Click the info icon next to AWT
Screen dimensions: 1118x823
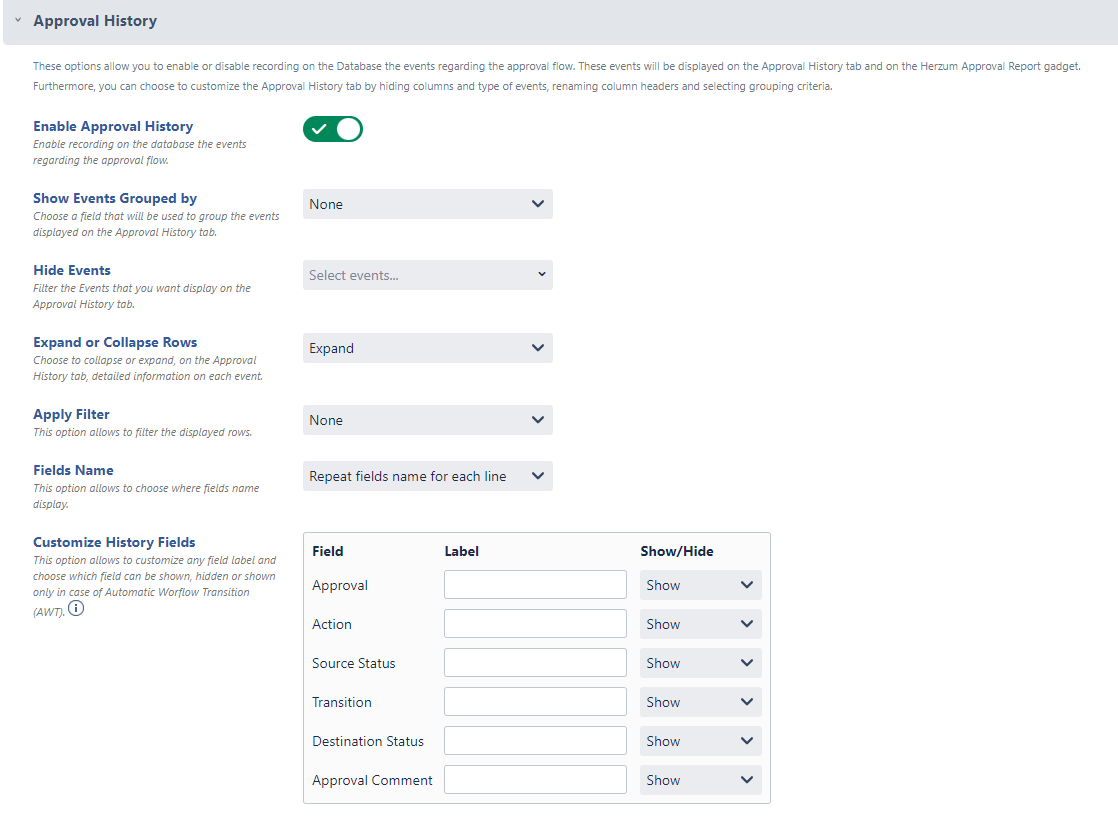click(76, 608)
